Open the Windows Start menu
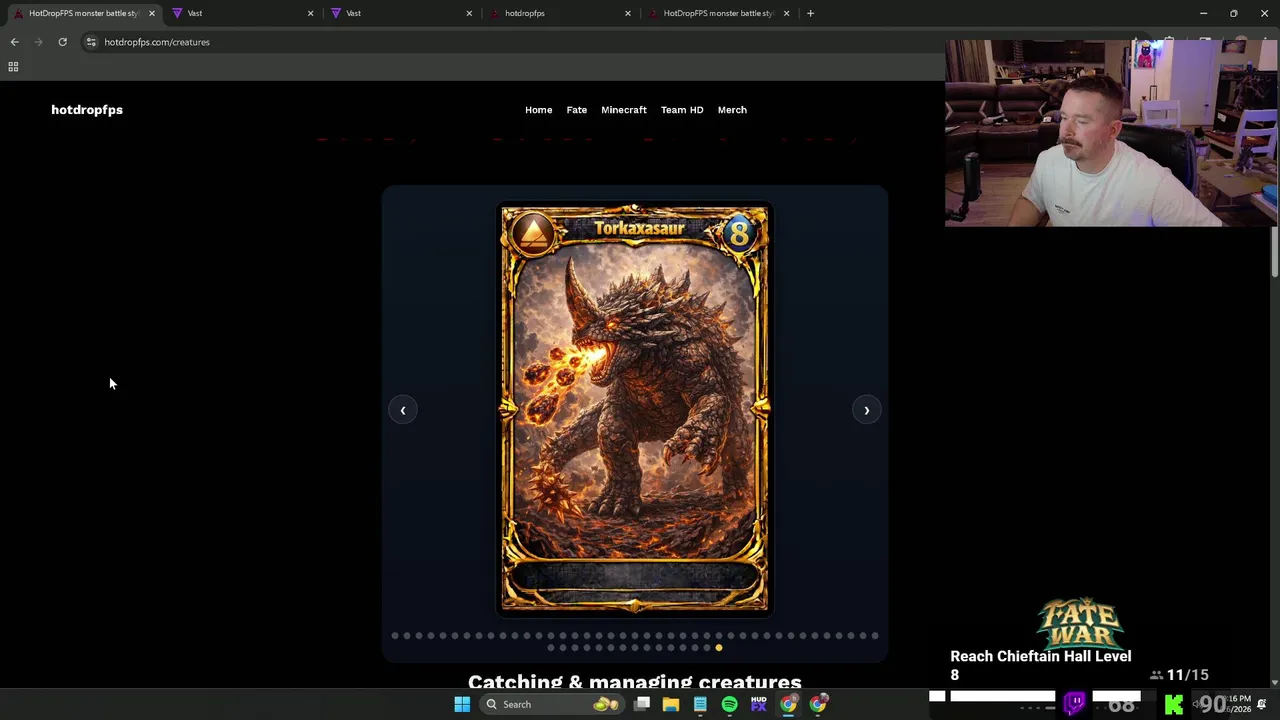This screenshot has width=1280, height=720. [x=462, y=704]
